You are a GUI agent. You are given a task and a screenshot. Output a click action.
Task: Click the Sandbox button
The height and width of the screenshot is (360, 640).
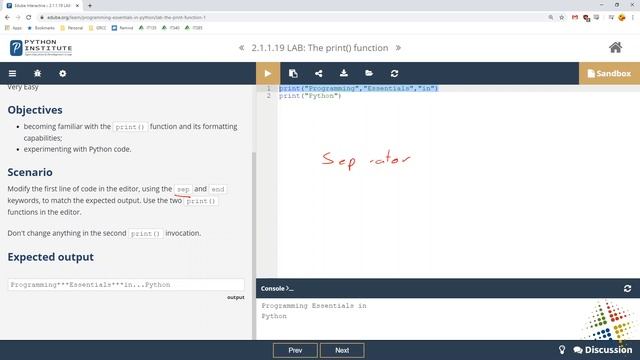pos(609,73)
